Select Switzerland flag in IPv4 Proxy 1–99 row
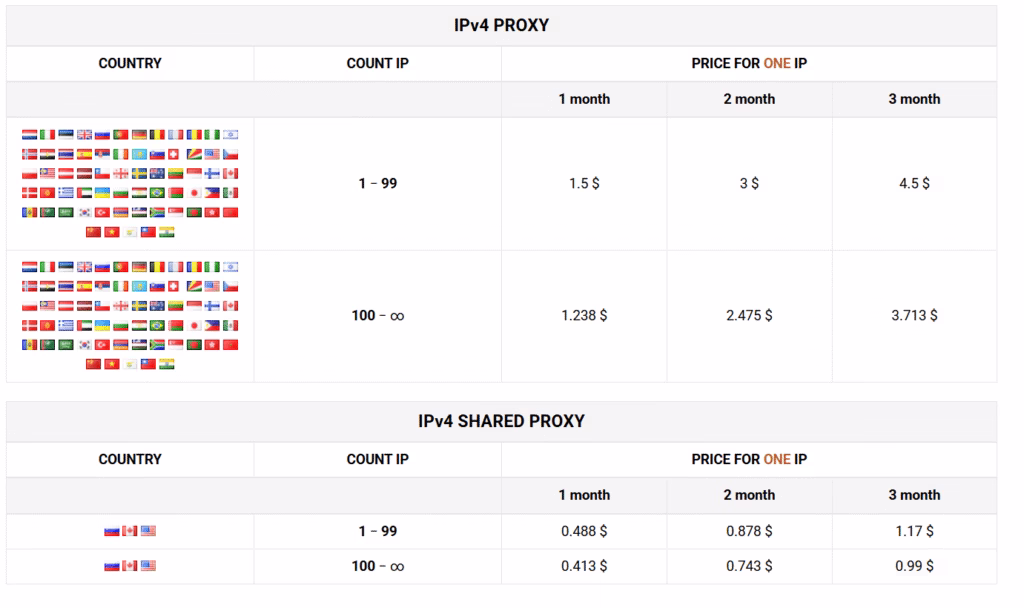The height and width of the screenshot is (608, 1024). tap(173, 154)
